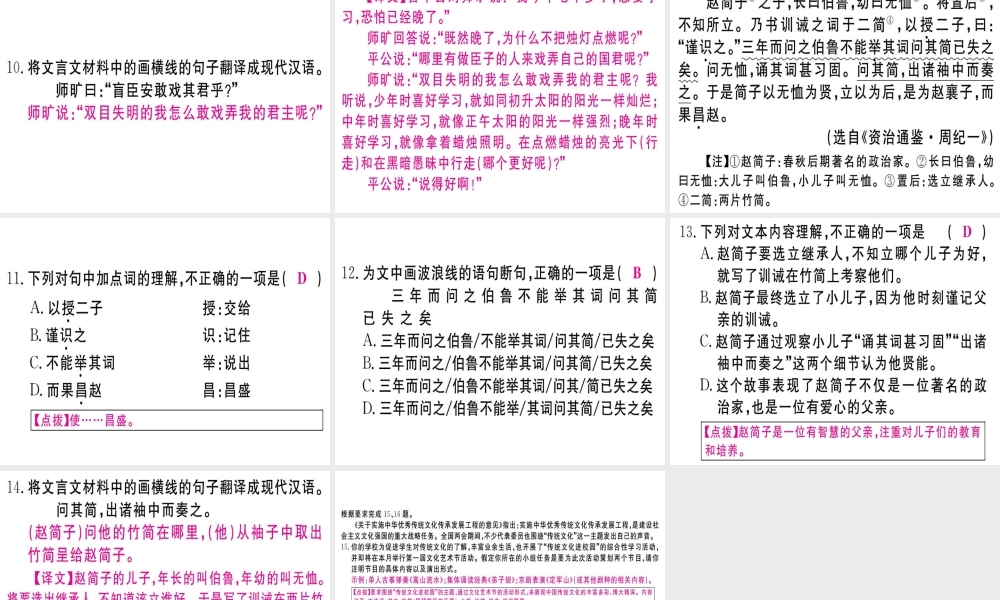Click the source note (选自《资治通鉴·周纪一》)

(x=910, y=137)
